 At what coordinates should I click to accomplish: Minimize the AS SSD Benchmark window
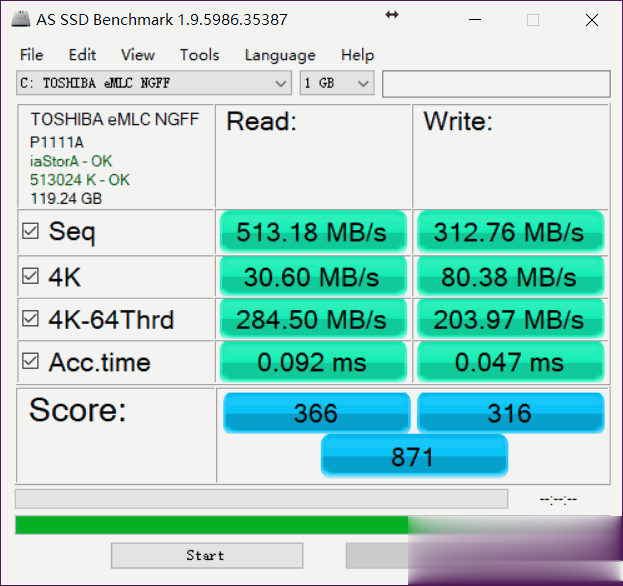point(475,19)
